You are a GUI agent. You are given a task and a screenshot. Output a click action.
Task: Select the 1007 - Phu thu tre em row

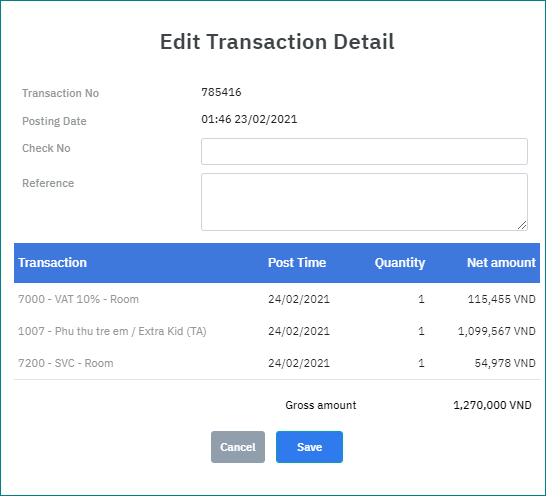coord(277,331)
